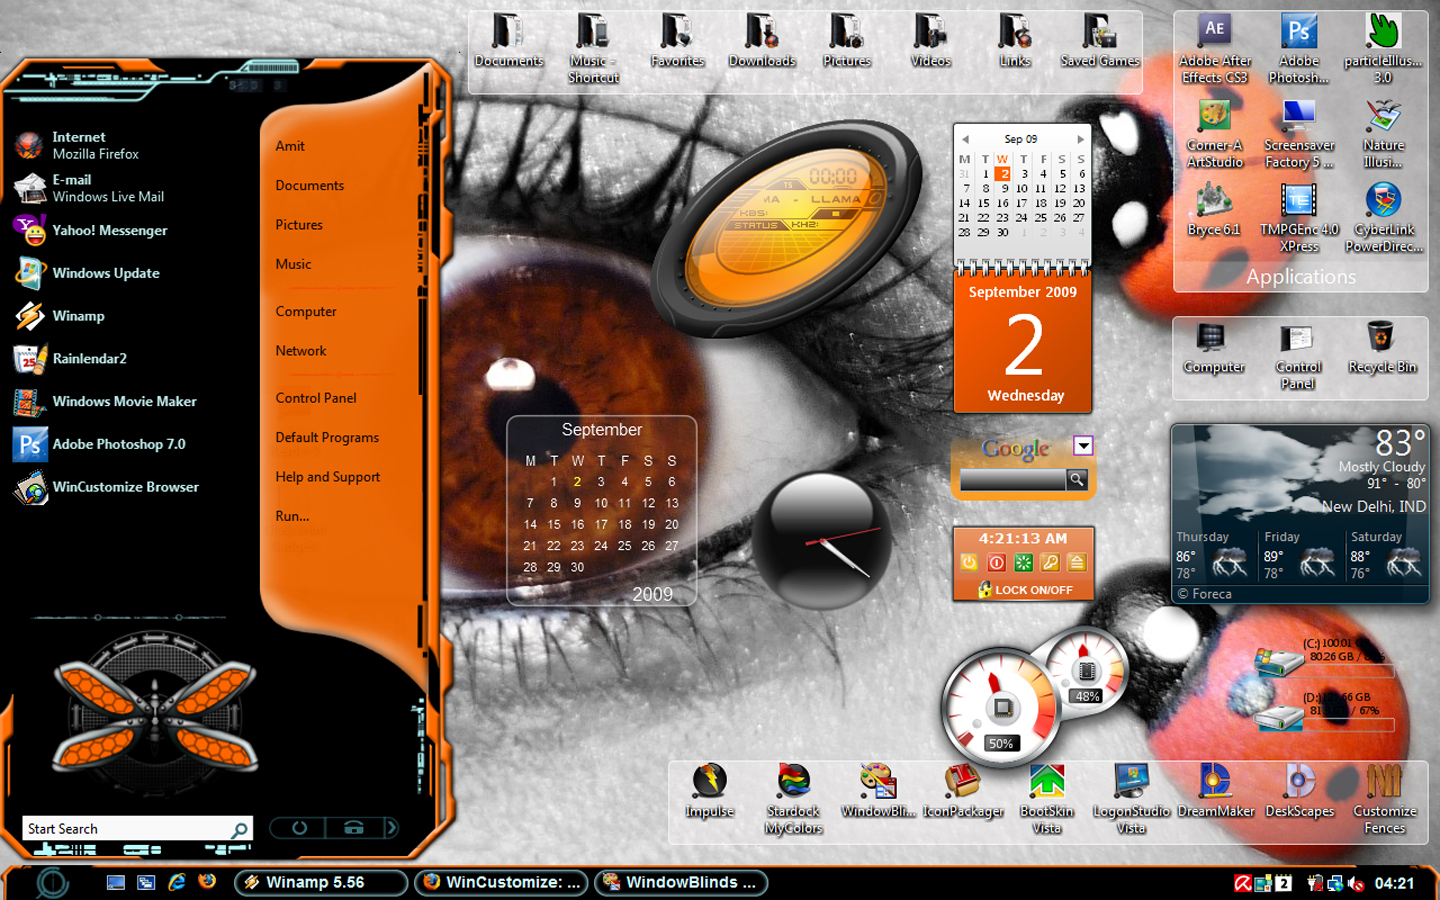The width and height of the screenshot is (1440, 900).
Task: Select the Customize Fences icon
Action: 1385,799
